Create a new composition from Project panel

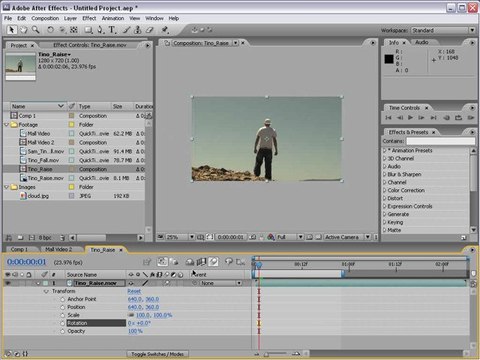(32, 238)
